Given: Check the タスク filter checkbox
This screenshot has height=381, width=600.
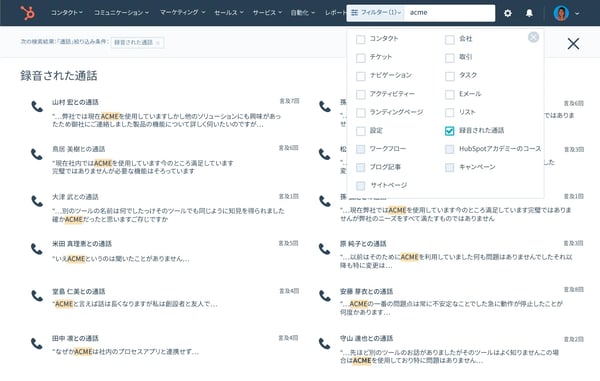Looking at the screenshot, I should (x=450, y=76).
